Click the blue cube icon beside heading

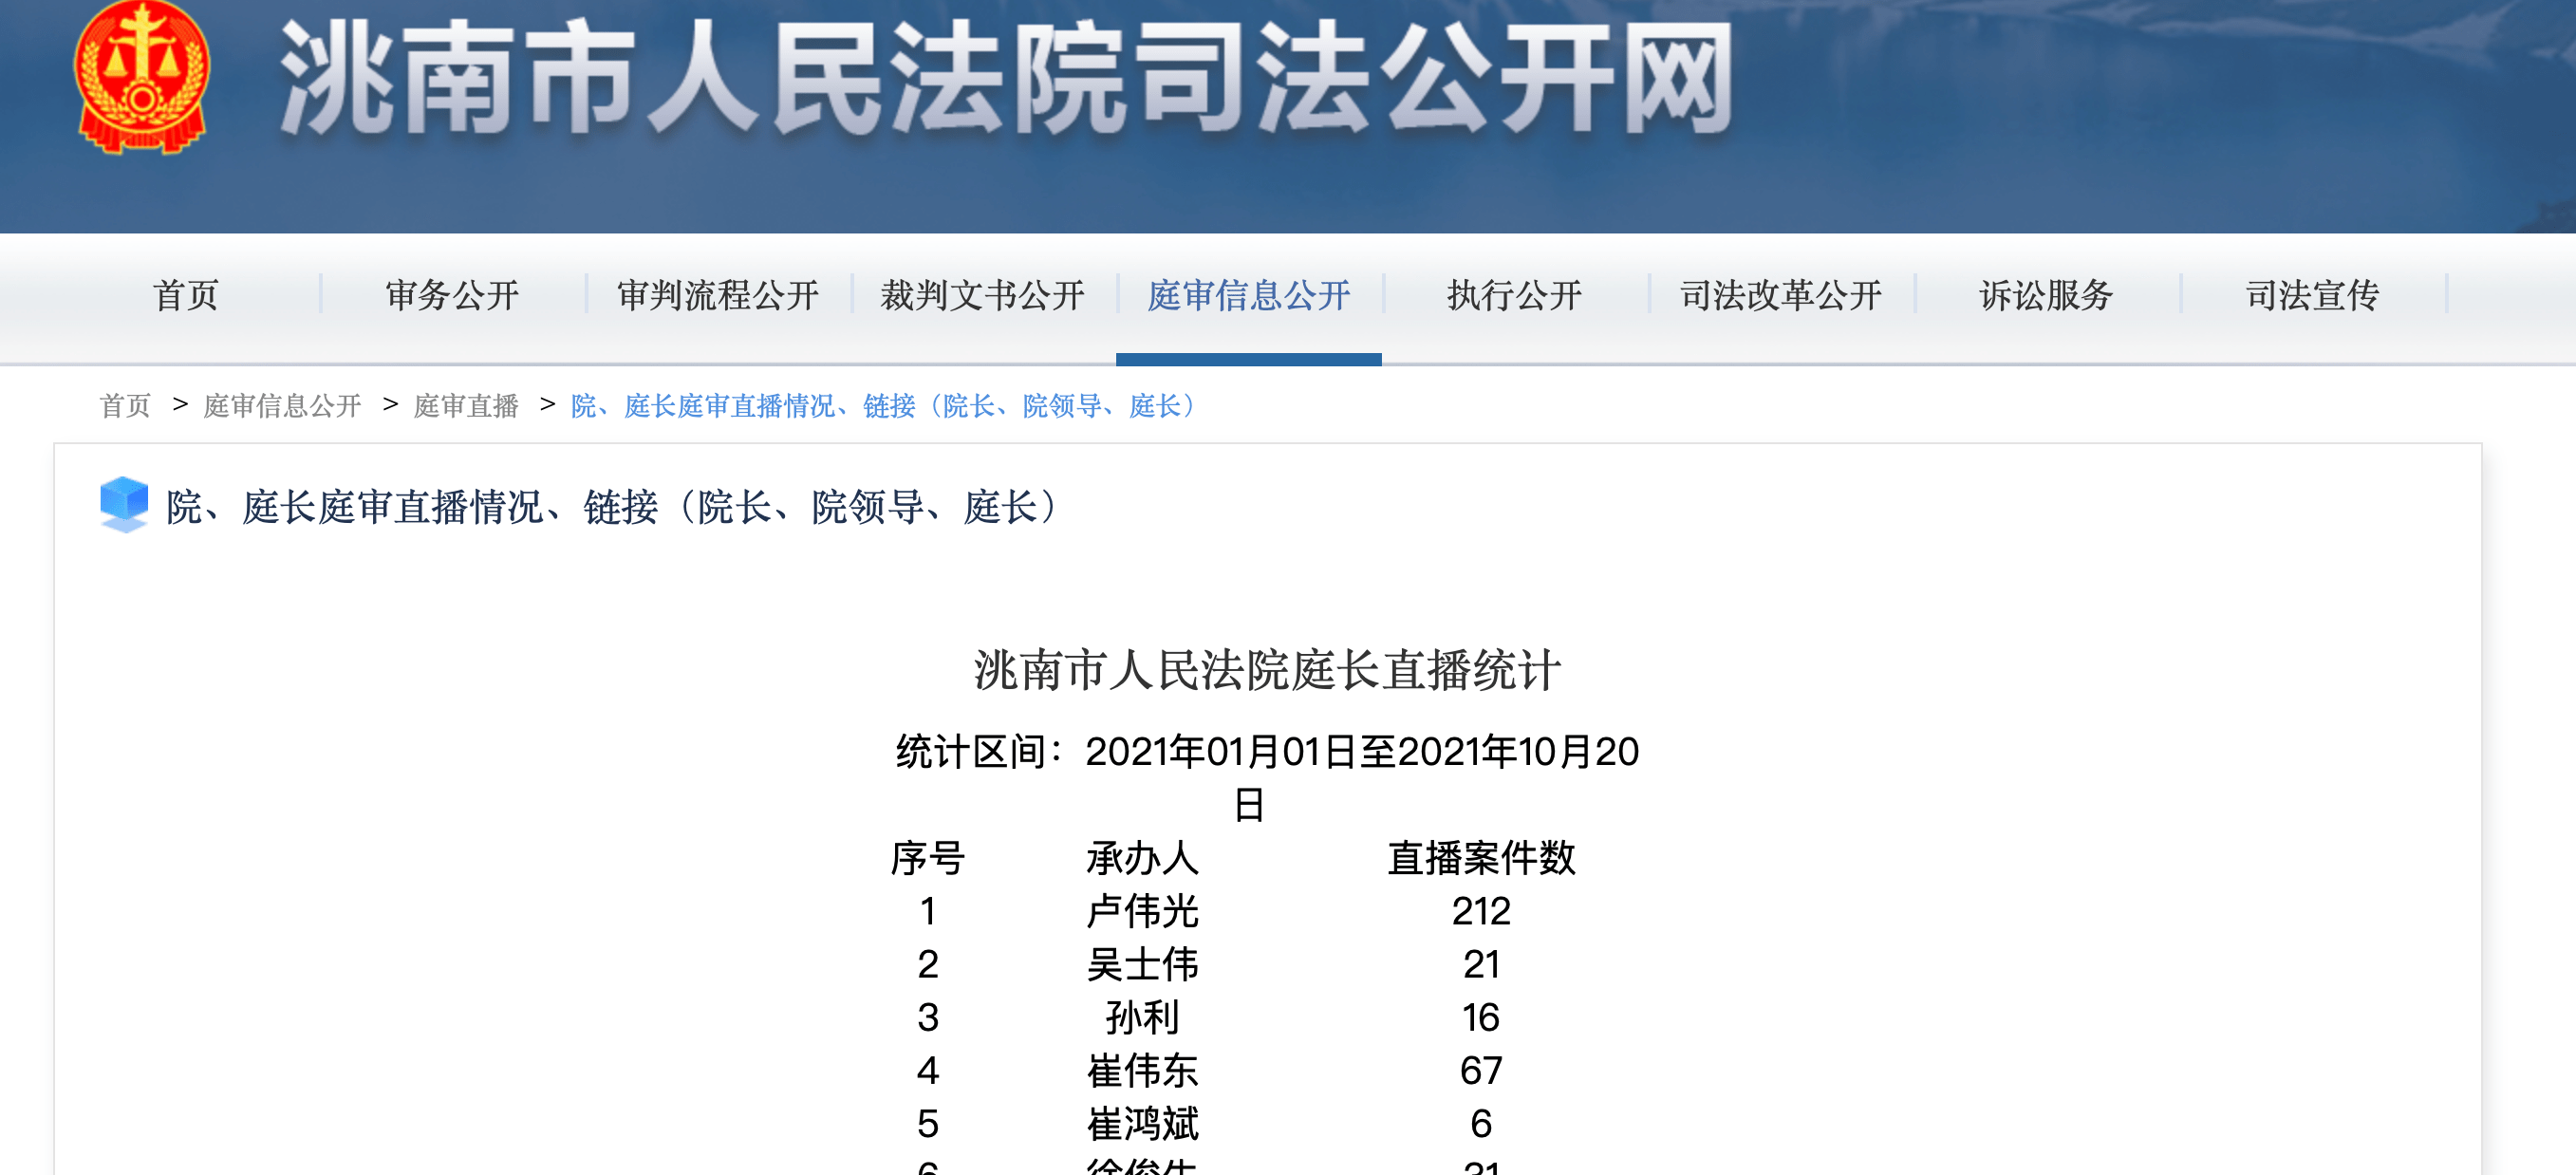point(124,504)
